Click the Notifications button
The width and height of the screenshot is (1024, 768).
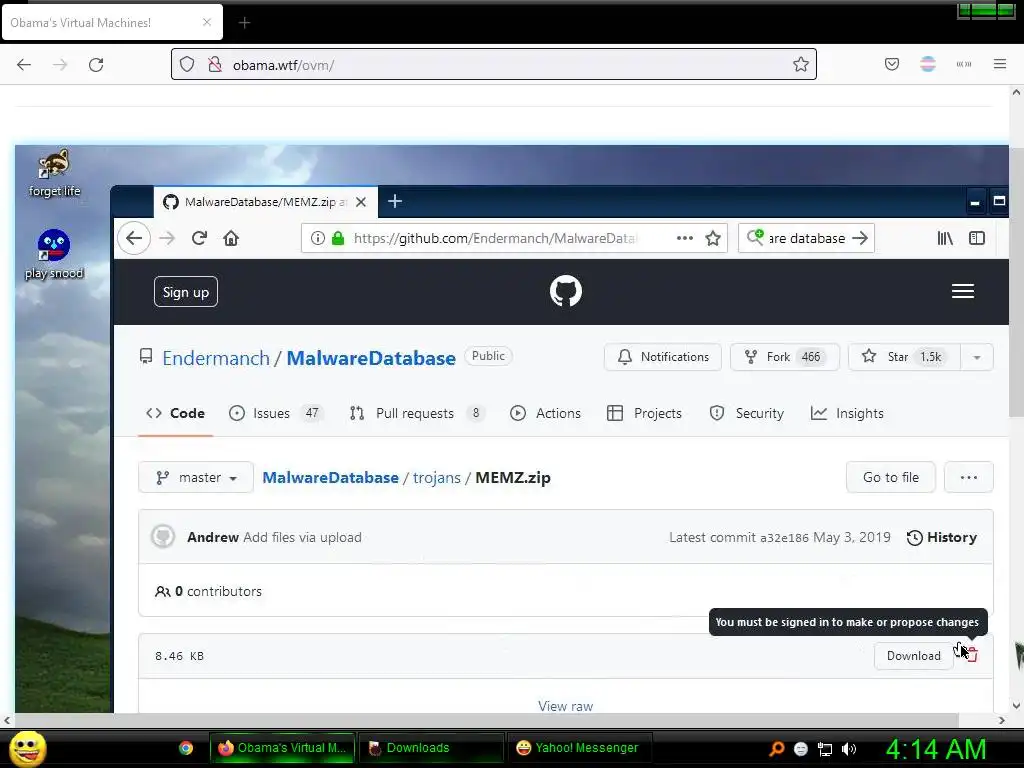click(663, 357)
